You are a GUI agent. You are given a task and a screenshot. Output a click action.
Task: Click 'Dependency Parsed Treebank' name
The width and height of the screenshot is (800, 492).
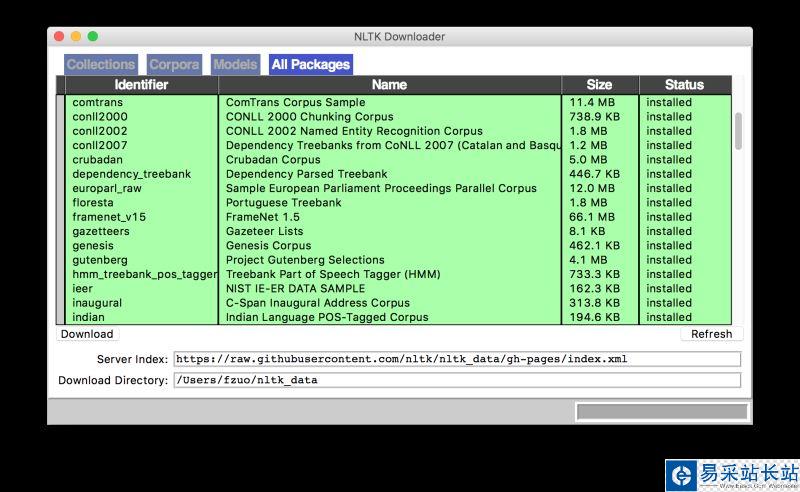(307, 174)
